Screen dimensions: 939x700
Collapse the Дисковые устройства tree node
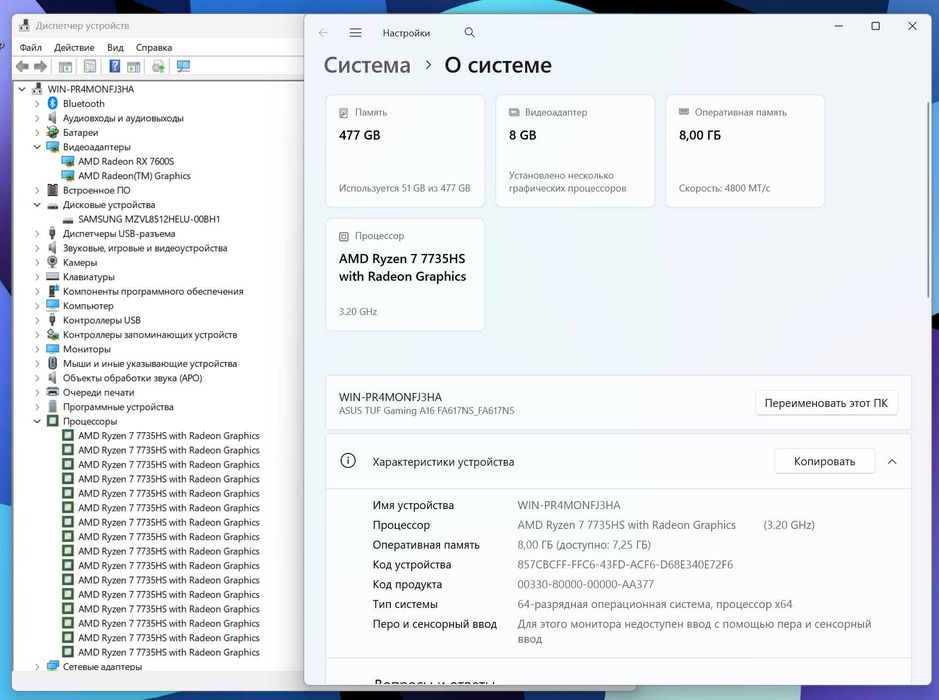click(37, 205)
